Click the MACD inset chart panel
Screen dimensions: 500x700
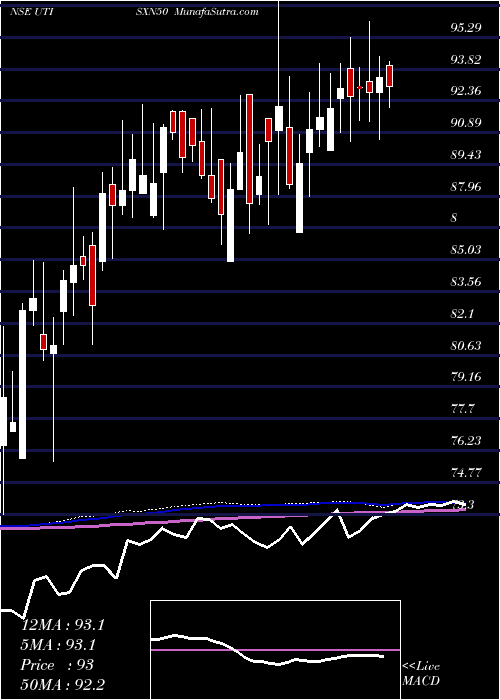click(x=275, y=650)
